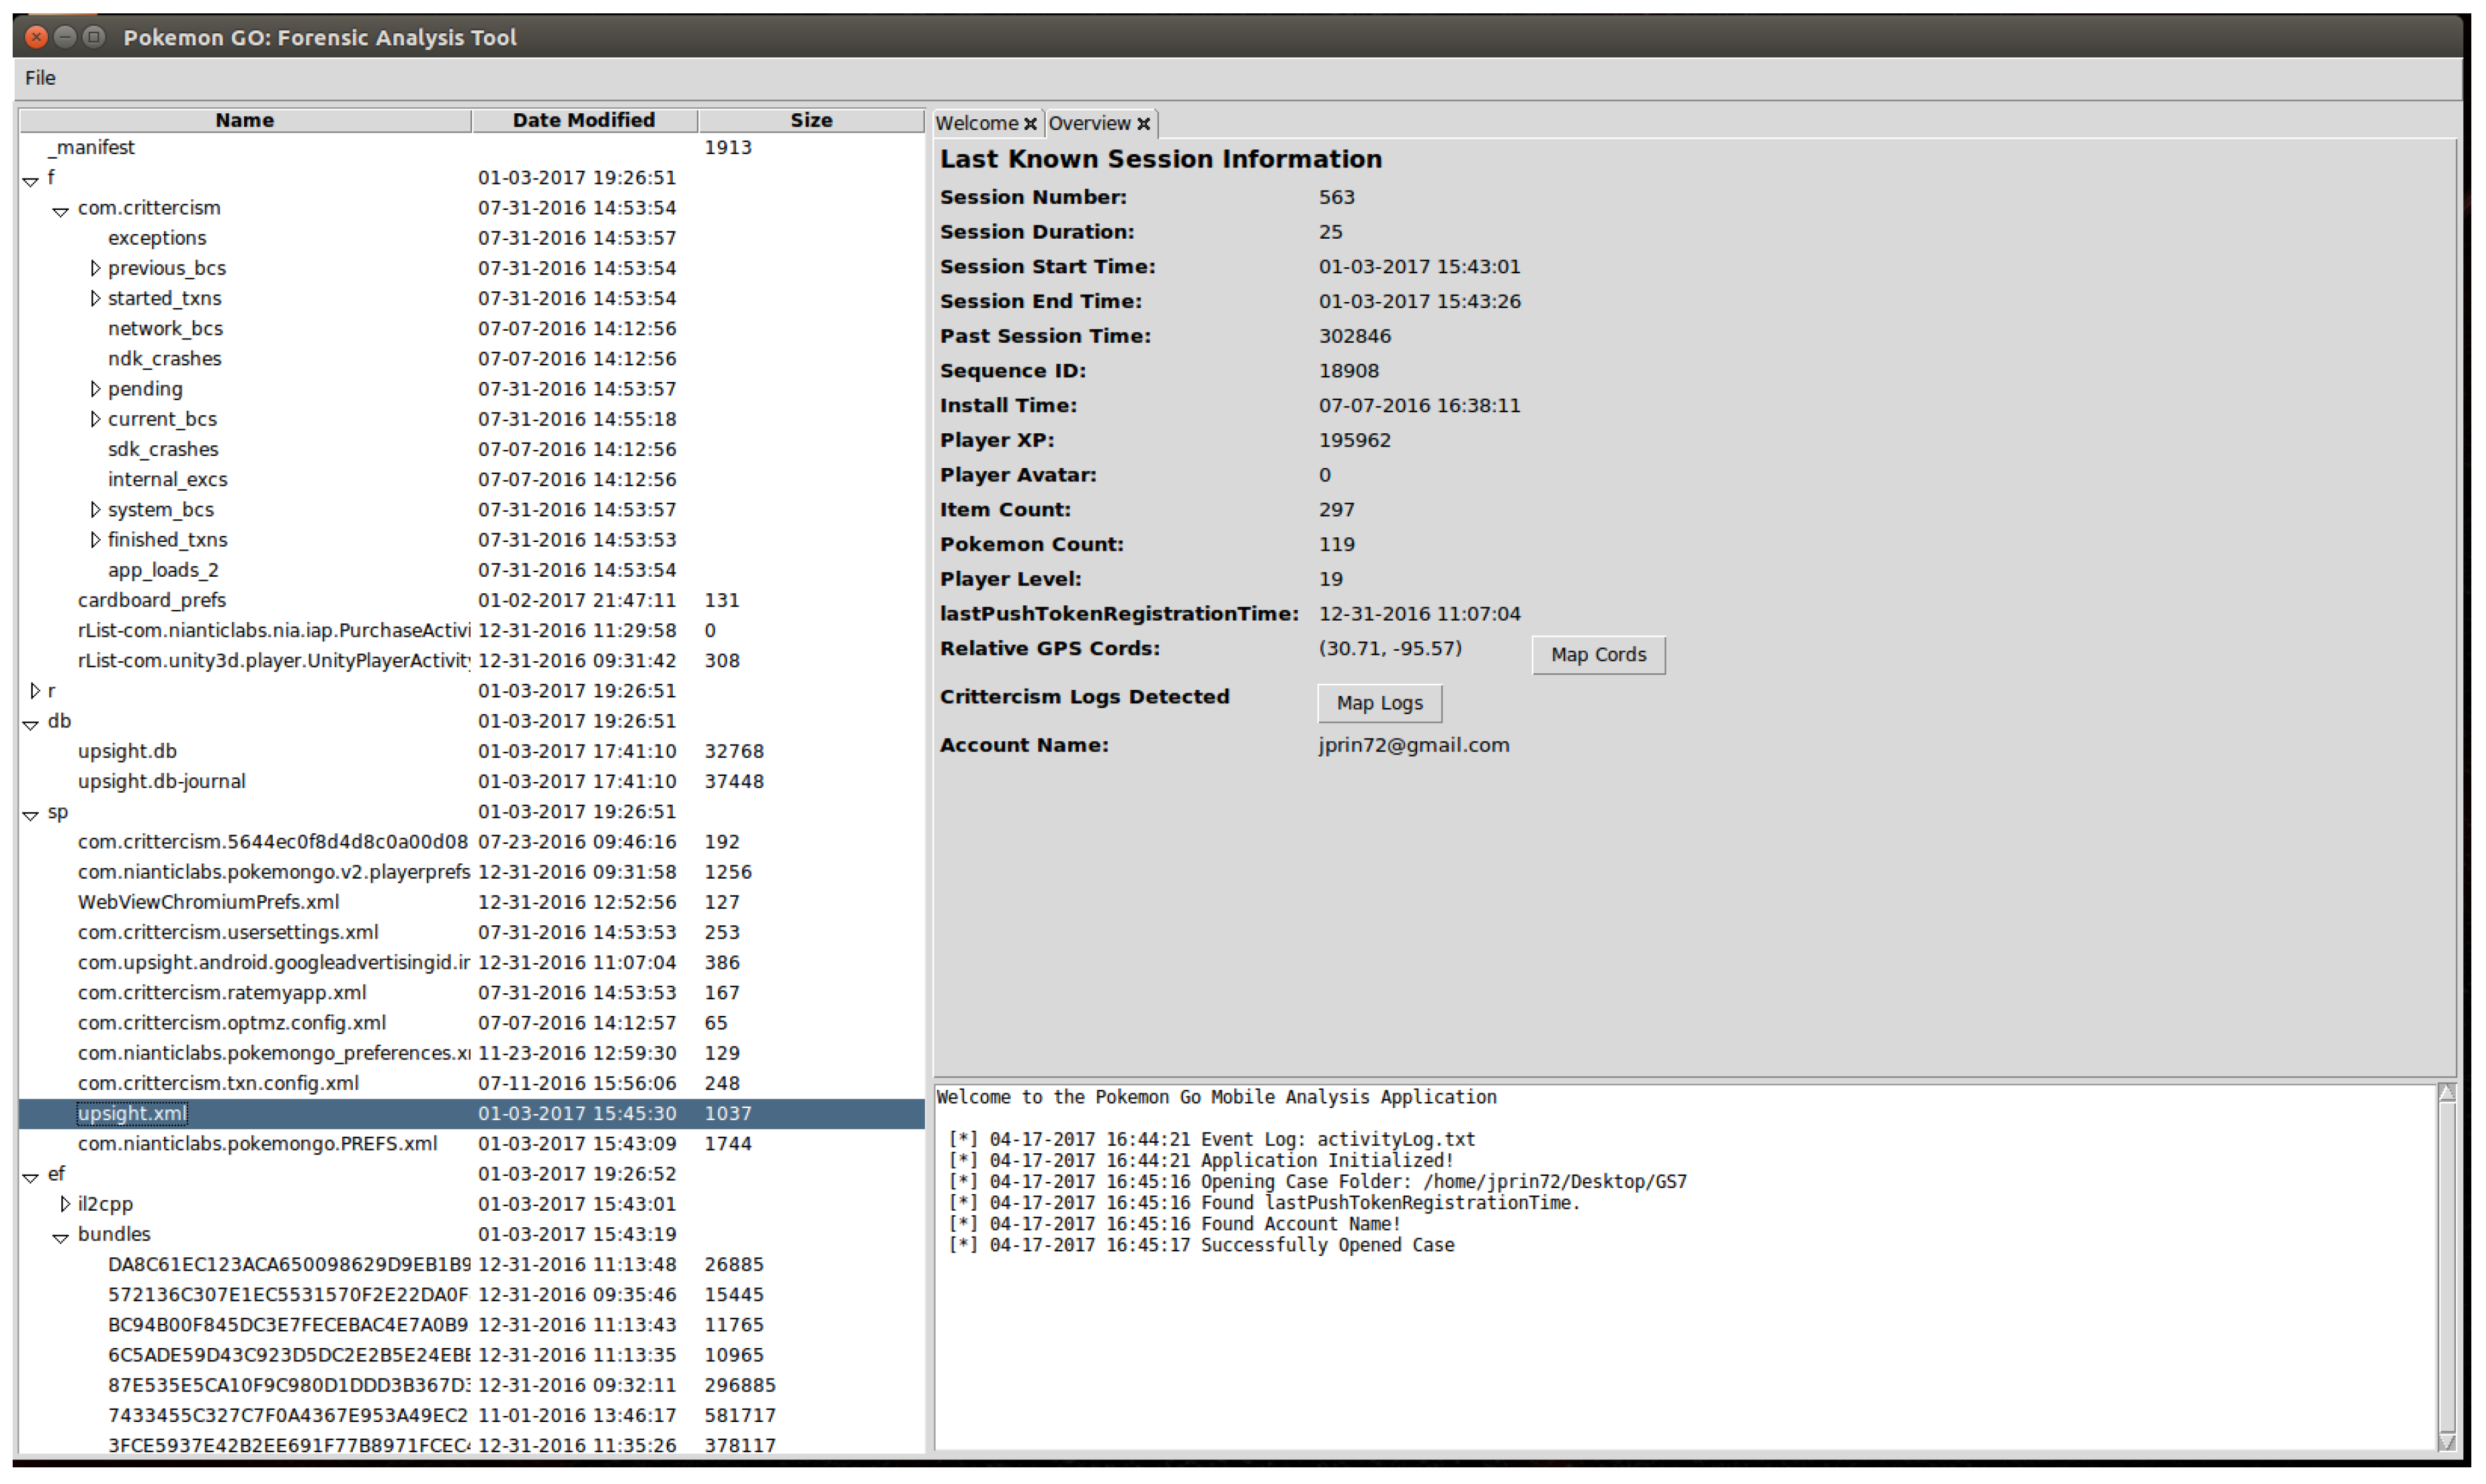
Task: Sort files by the Size column header
Action: click(811, 121)
